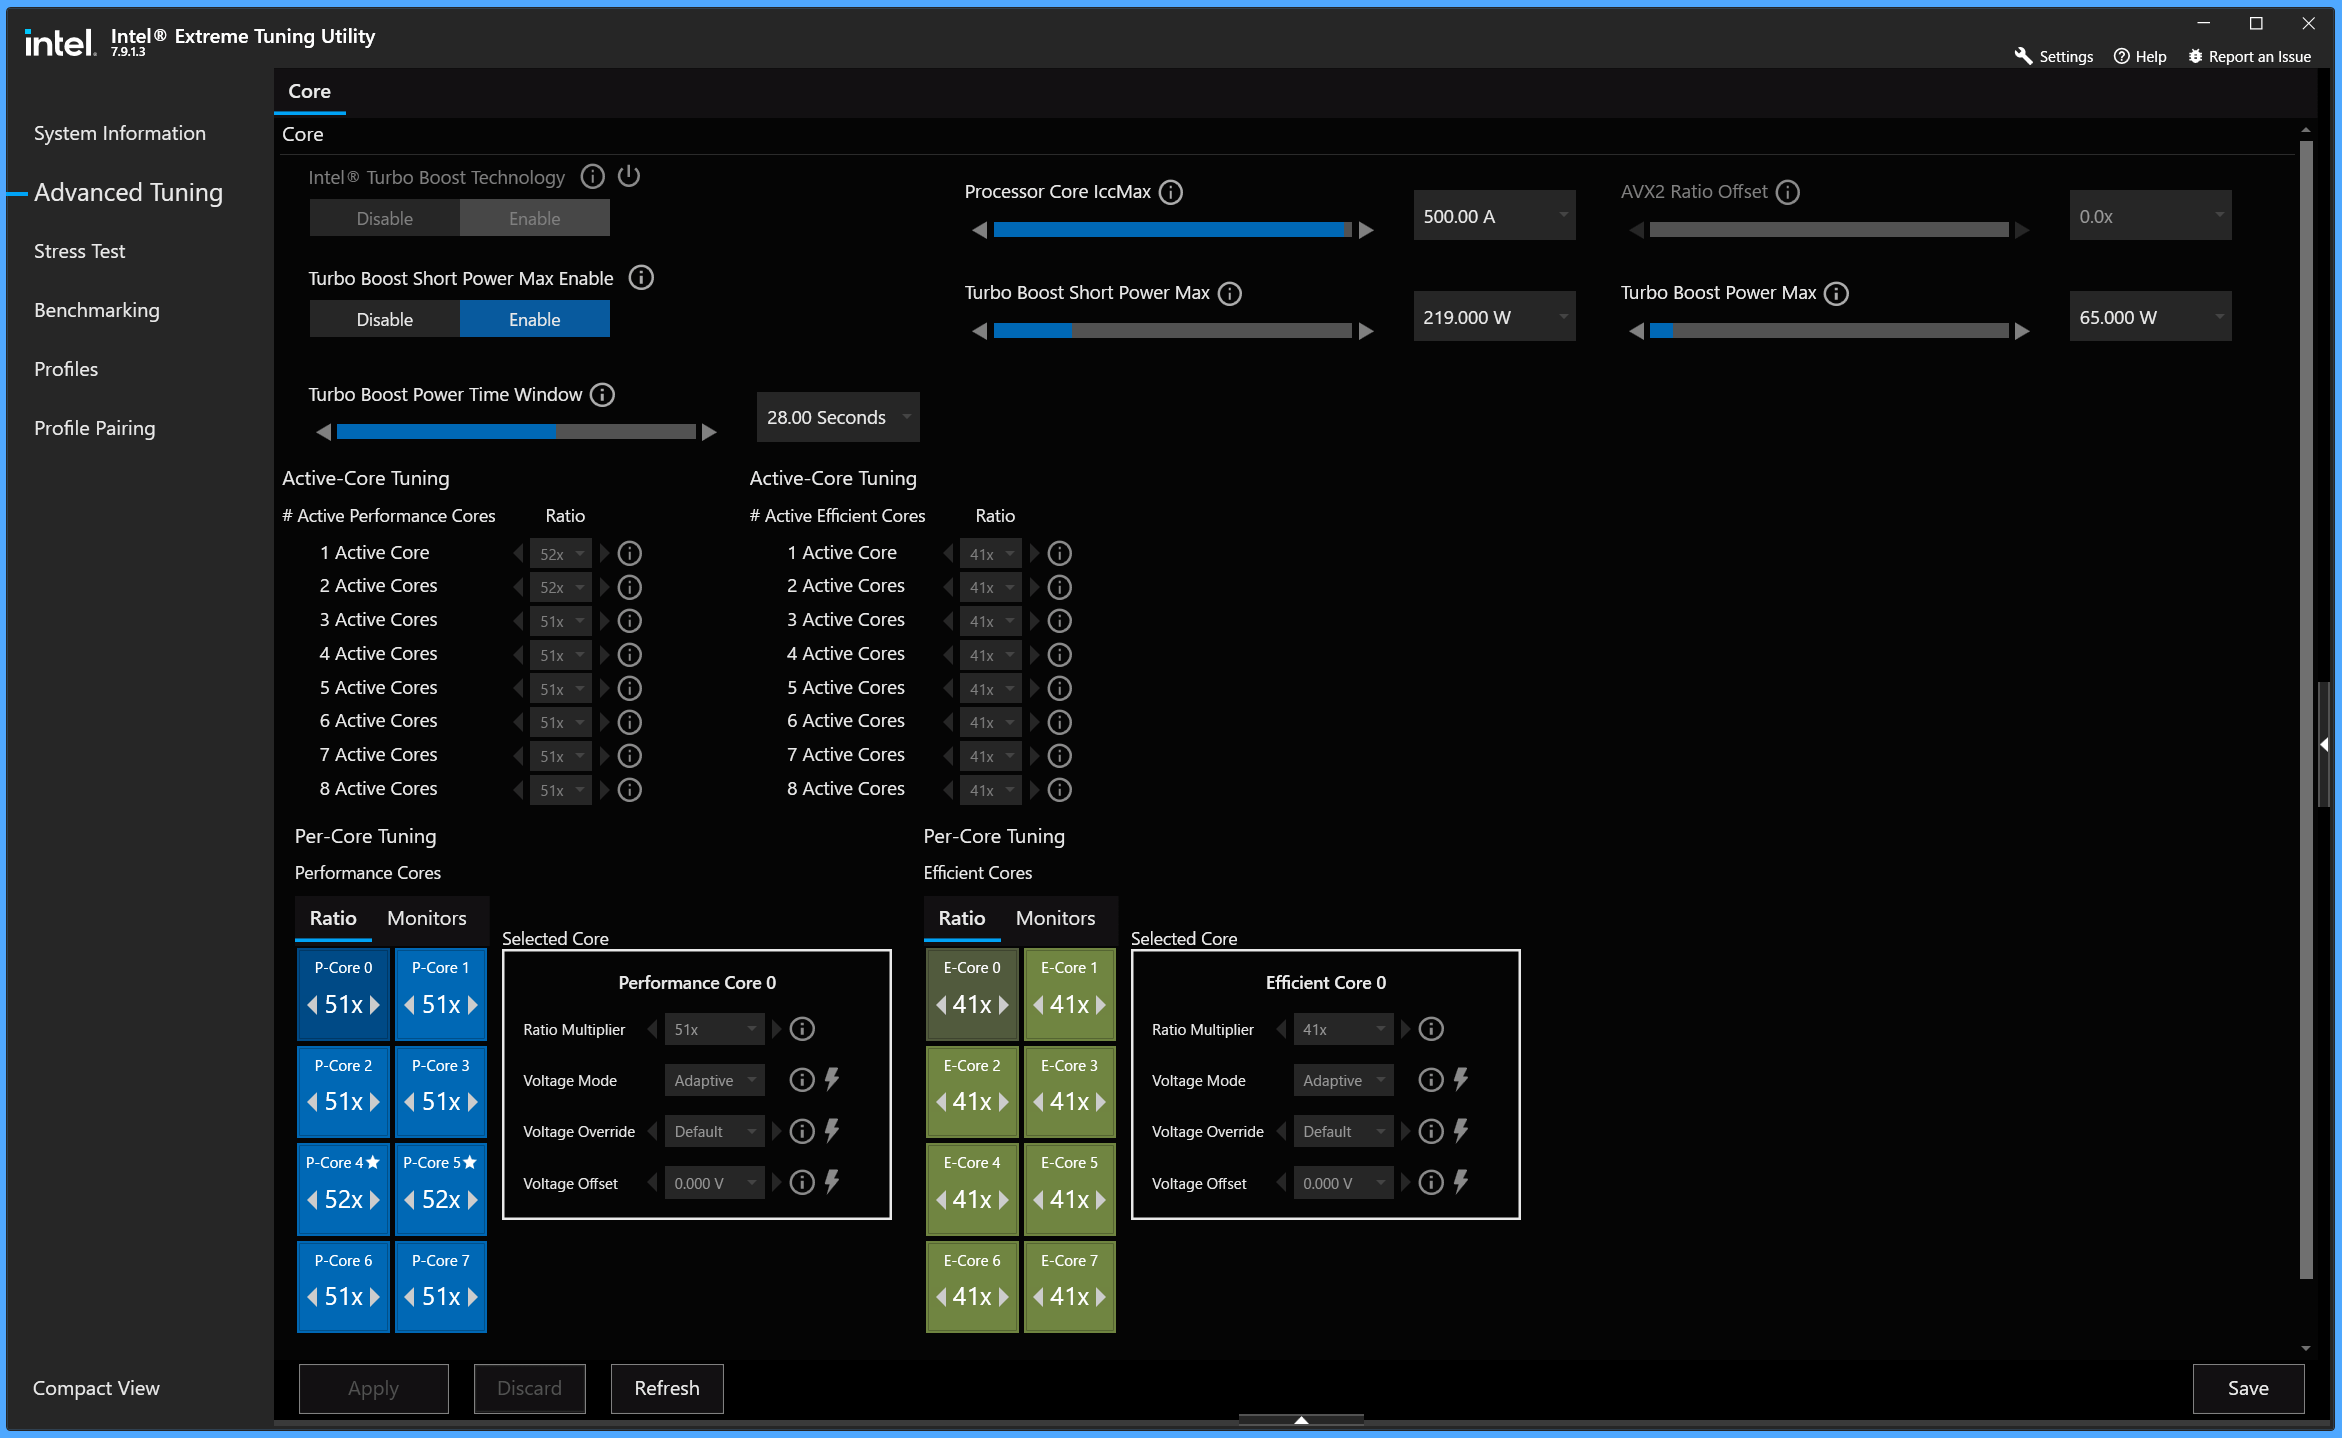Open Efficient Core 0 Voltage Override dropdown
Screen dimensions: 2342x1438
pyautogui.click(x=1343, y=1131)
